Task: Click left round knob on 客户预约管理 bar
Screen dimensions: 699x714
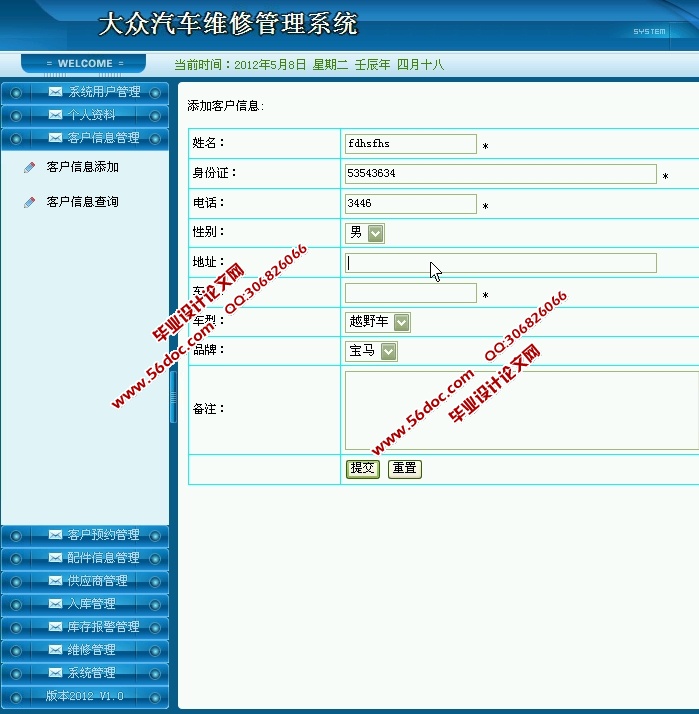Action: pyautogui.click(x=15, y=536)
